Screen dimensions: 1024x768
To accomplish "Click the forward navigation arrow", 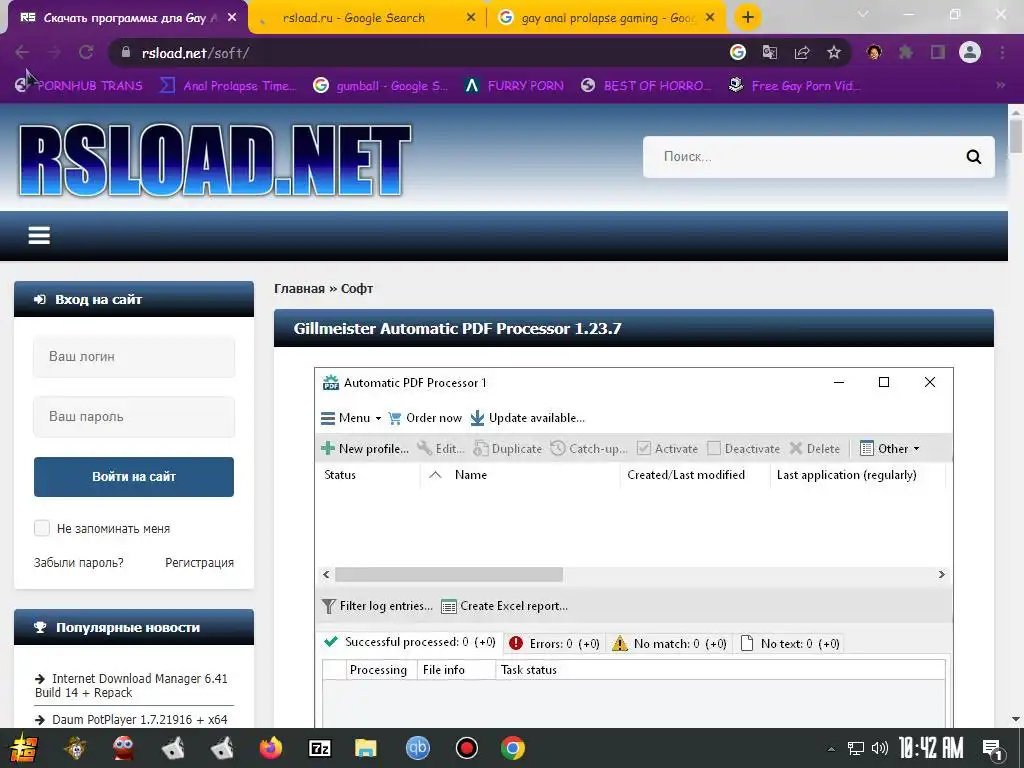I will click(54, 52).
